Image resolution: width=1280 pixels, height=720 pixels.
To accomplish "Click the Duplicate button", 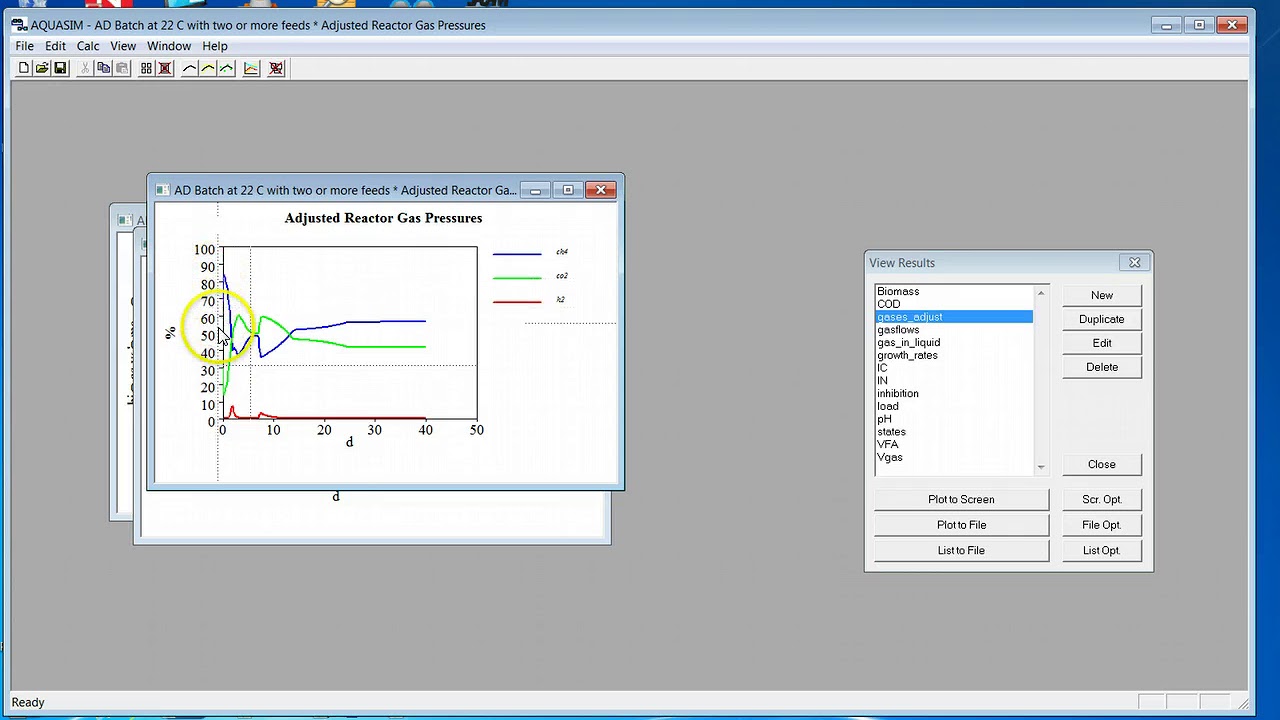I will (x=1102, y=319).
